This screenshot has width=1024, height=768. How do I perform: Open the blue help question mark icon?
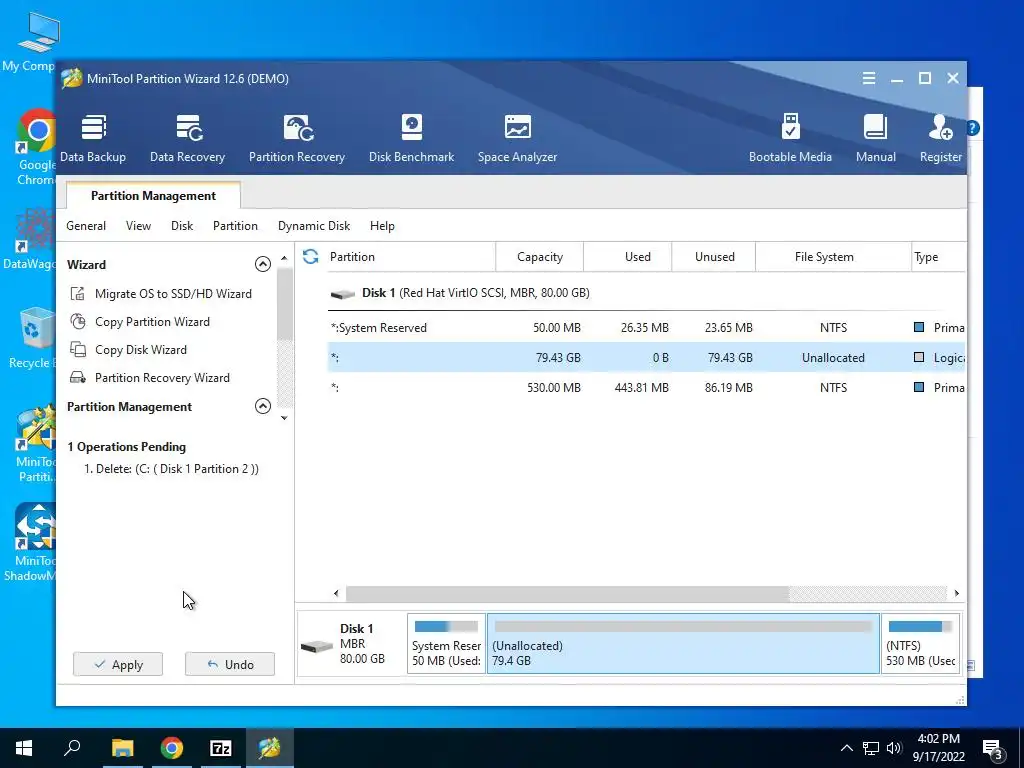tap(972, 128)
